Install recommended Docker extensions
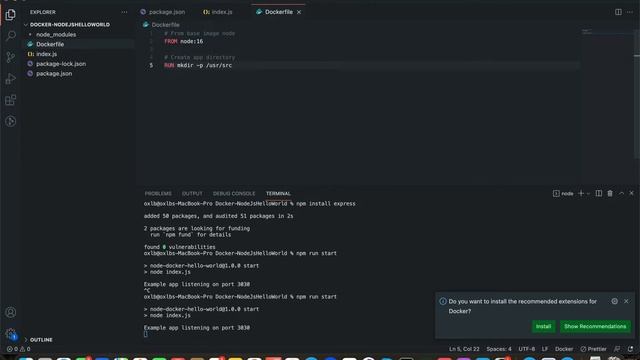 [543, 327]
